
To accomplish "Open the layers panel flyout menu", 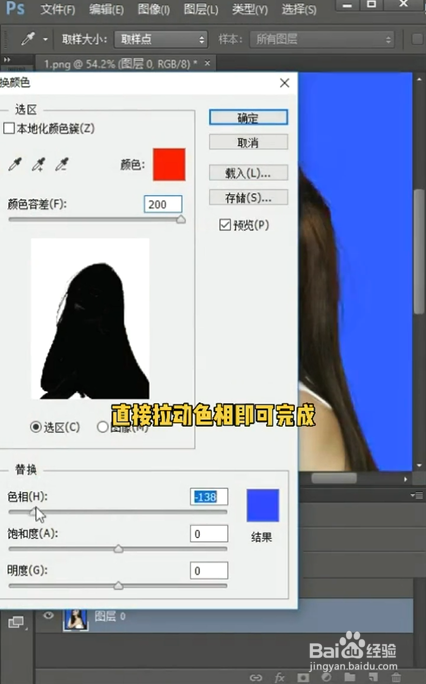I will (x=417, y=495).
